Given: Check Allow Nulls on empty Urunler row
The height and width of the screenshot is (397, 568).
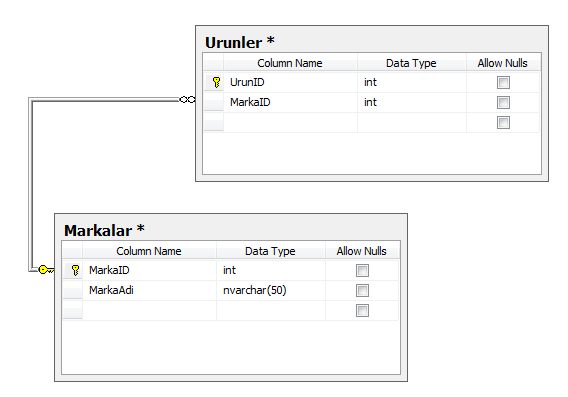Looking at the screenshot, I should coord(503,122).
